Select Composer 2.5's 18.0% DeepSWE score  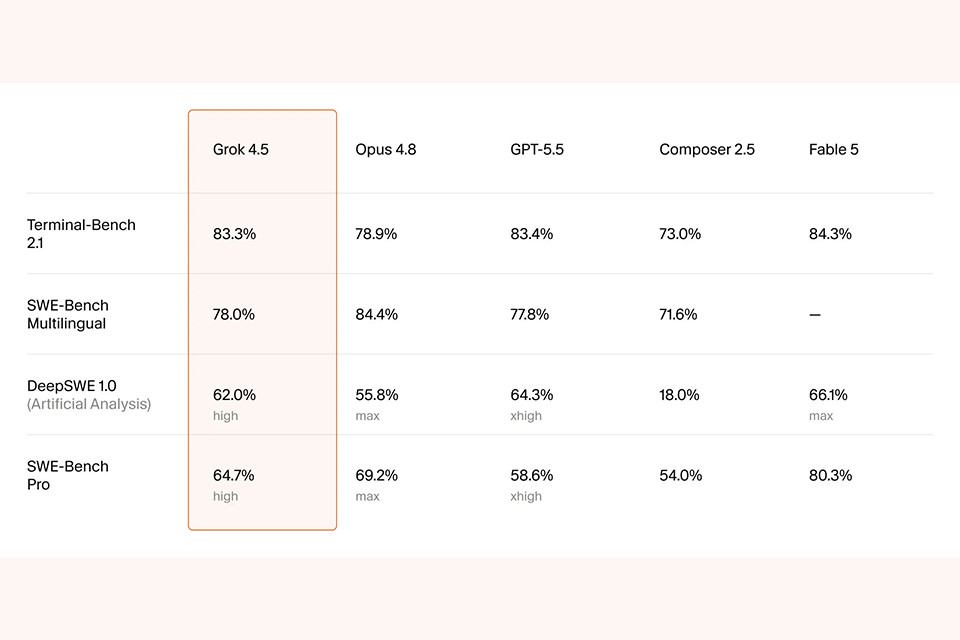pos(679,395)
